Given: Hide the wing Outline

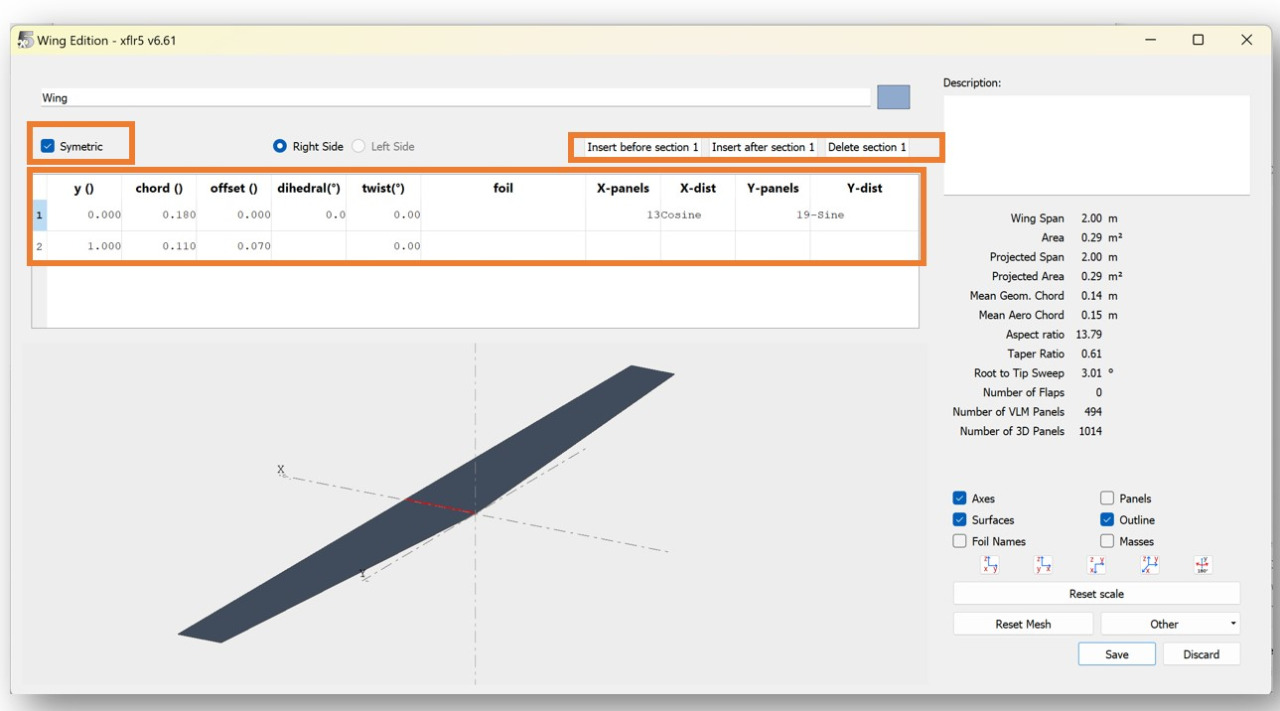Looking at the screenshot, I should pos(1107,520).
